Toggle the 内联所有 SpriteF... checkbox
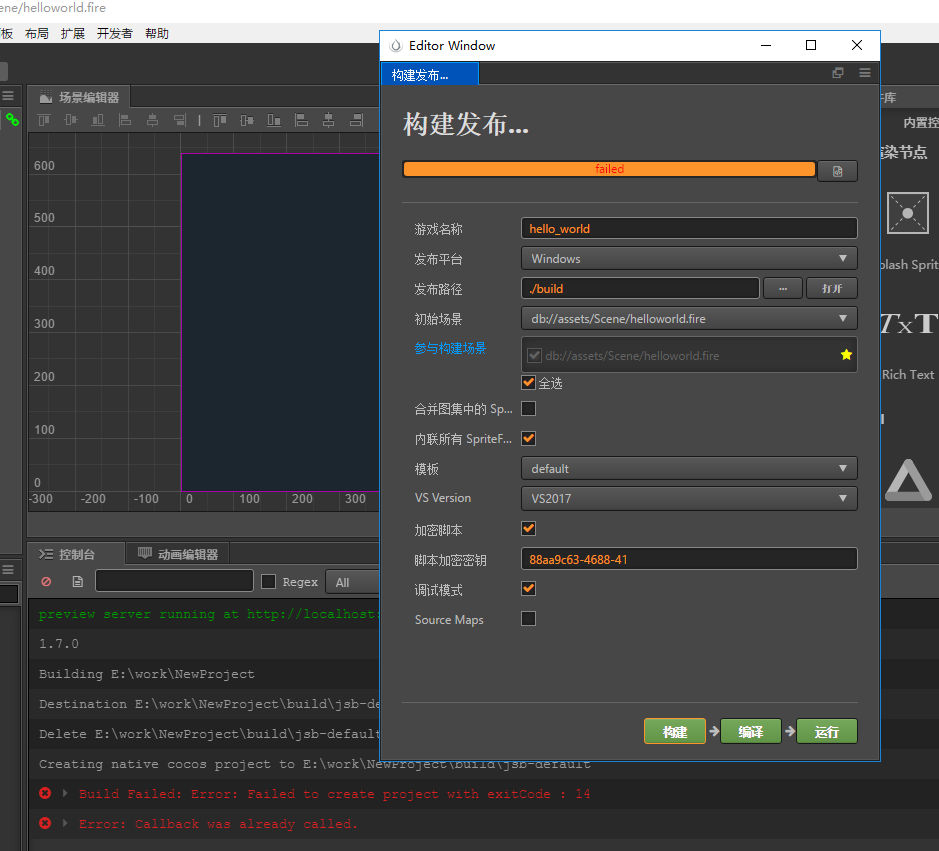Screen dimensions: 939x851 coord(528,438)
